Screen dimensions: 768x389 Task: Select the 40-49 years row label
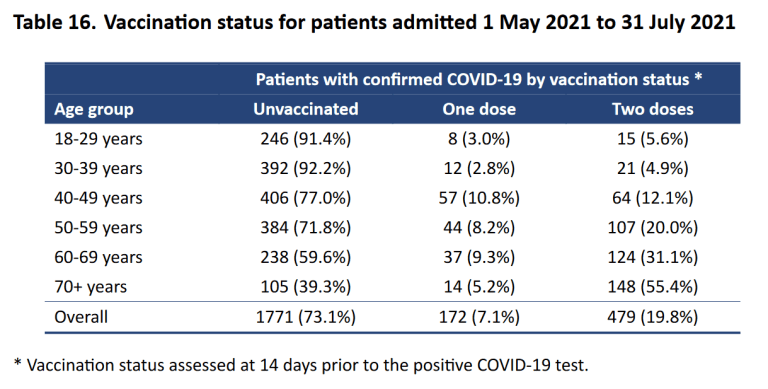pos(98,198)
